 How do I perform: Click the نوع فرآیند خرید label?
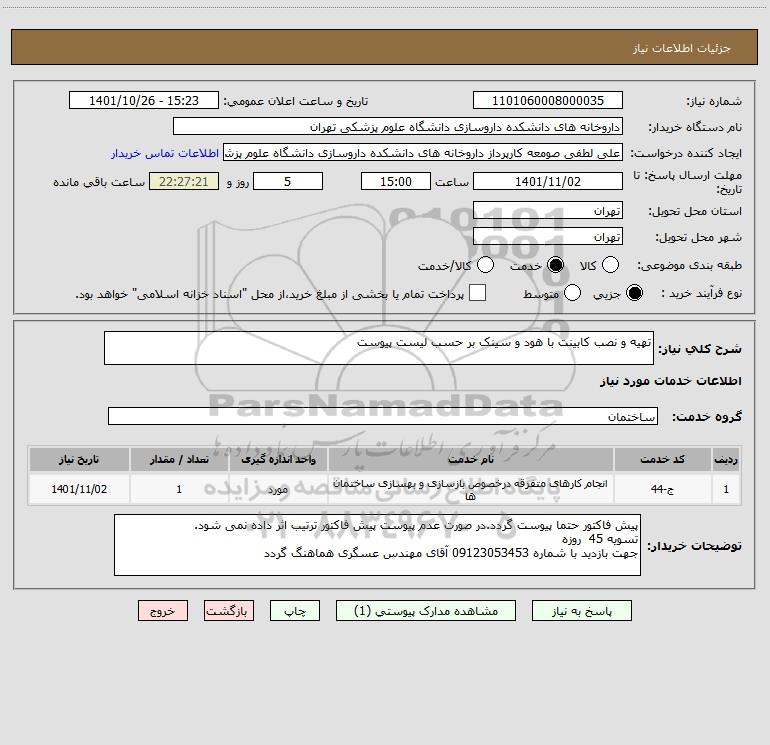pos(701,294)
